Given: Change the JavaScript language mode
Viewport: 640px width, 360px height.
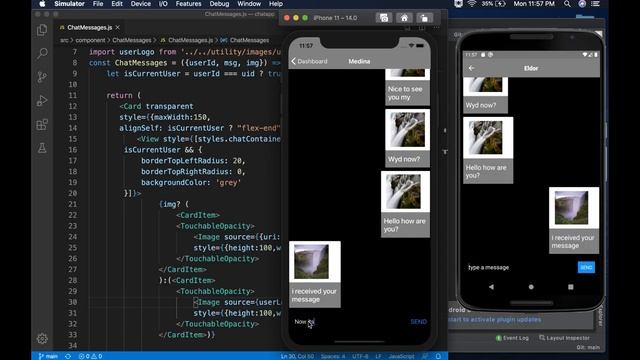Looking at the screenshot, I should (401, 356).
